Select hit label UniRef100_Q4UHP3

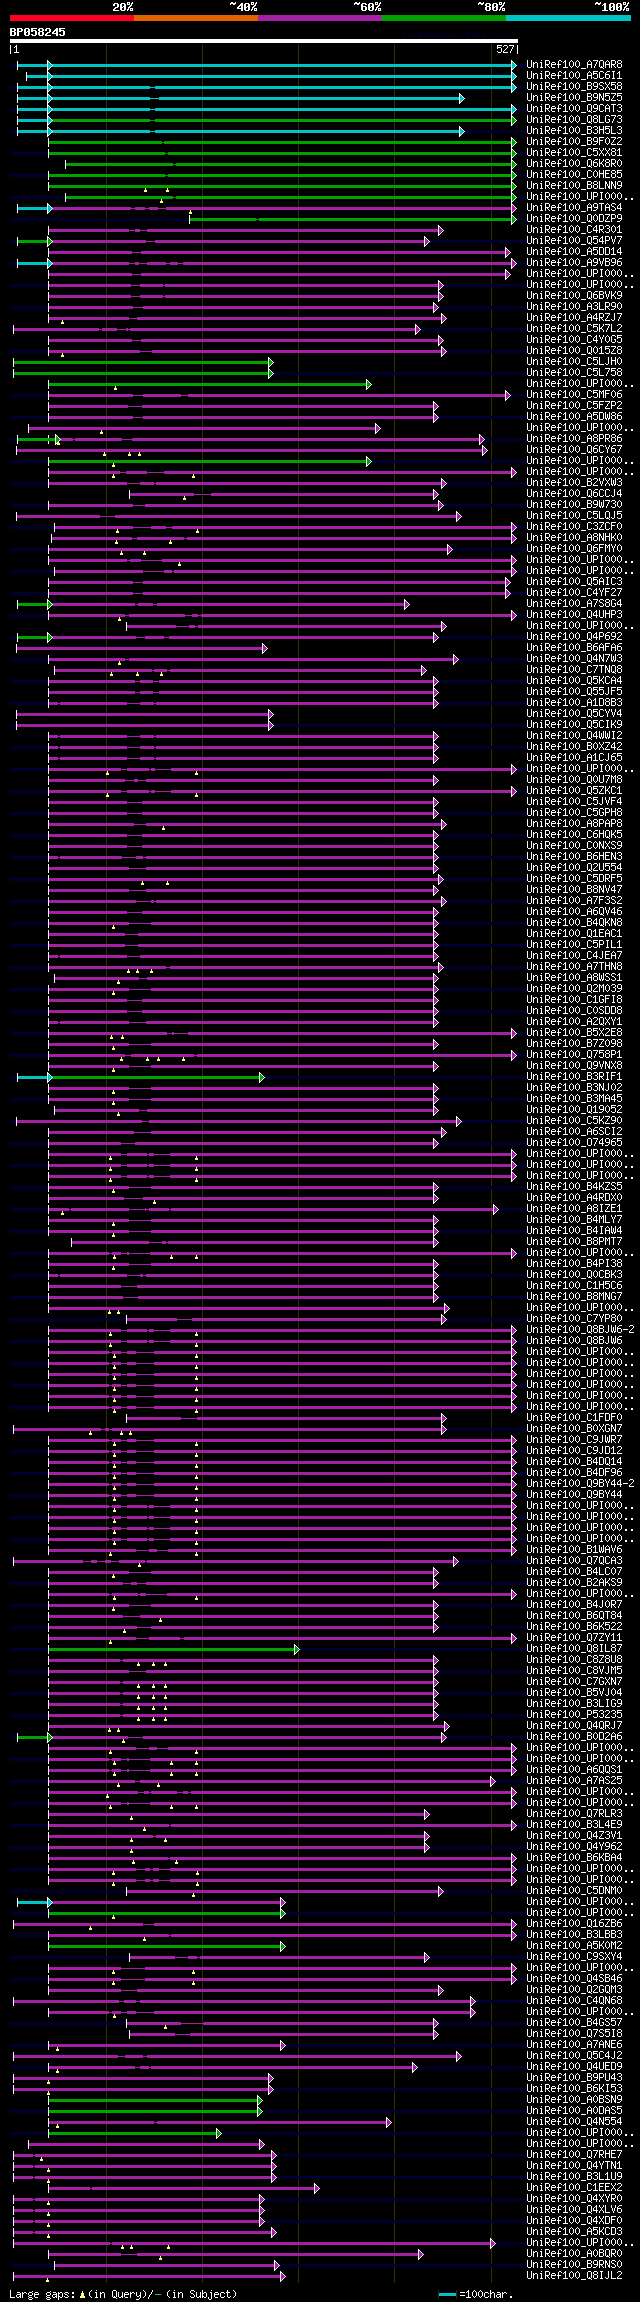pyautogui.click(x=574, y=614)
